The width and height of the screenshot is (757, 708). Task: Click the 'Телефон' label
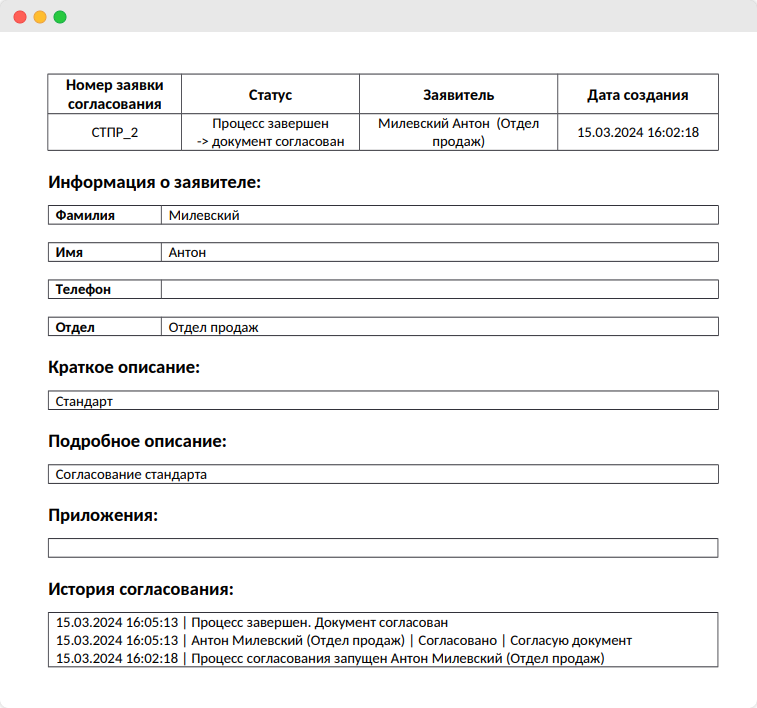(105, 289)
